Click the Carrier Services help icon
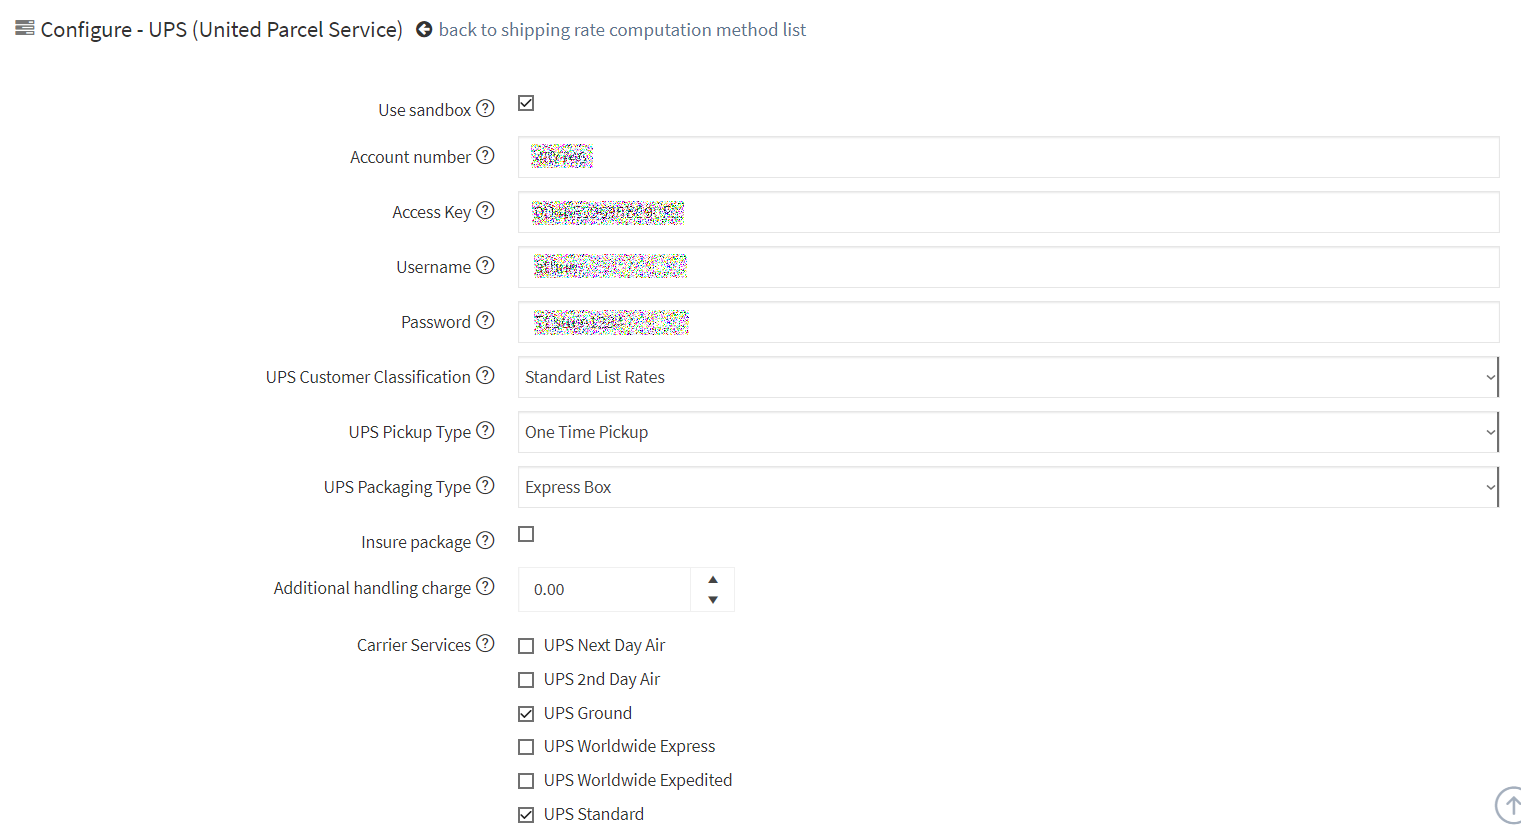The width and height of the screenshot is (1521, 832). [x=485, y=643]
